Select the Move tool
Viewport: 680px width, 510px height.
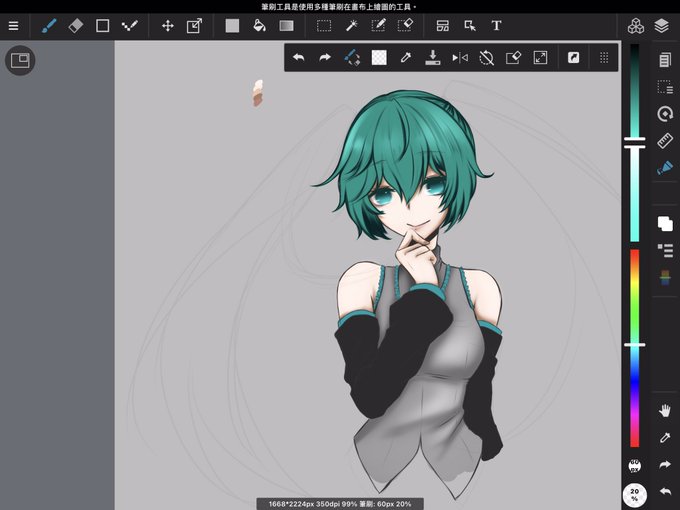(x=168, y=26)
